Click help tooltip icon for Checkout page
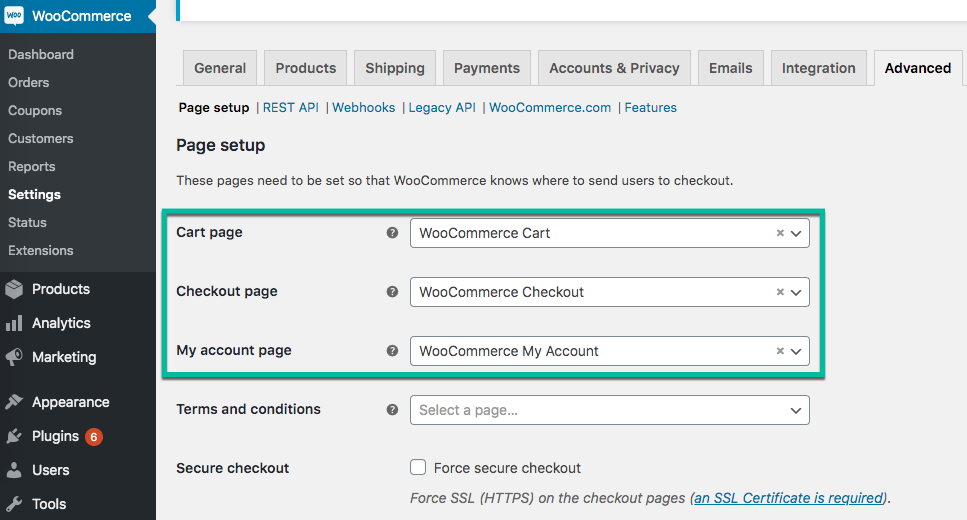The height and width of the screenshot is (520, 967). pyautogui.click(x=392, y=292)
